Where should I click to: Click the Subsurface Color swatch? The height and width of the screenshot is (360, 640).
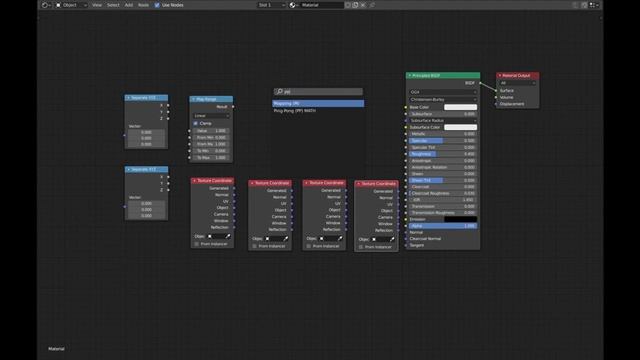click(460, 127)
